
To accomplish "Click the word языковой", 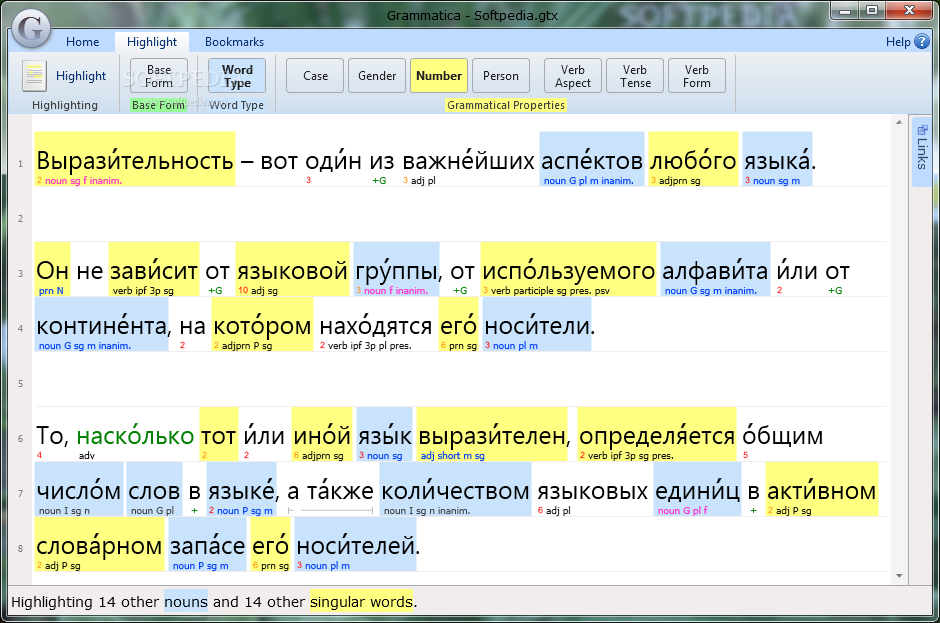I will point(293,271).
